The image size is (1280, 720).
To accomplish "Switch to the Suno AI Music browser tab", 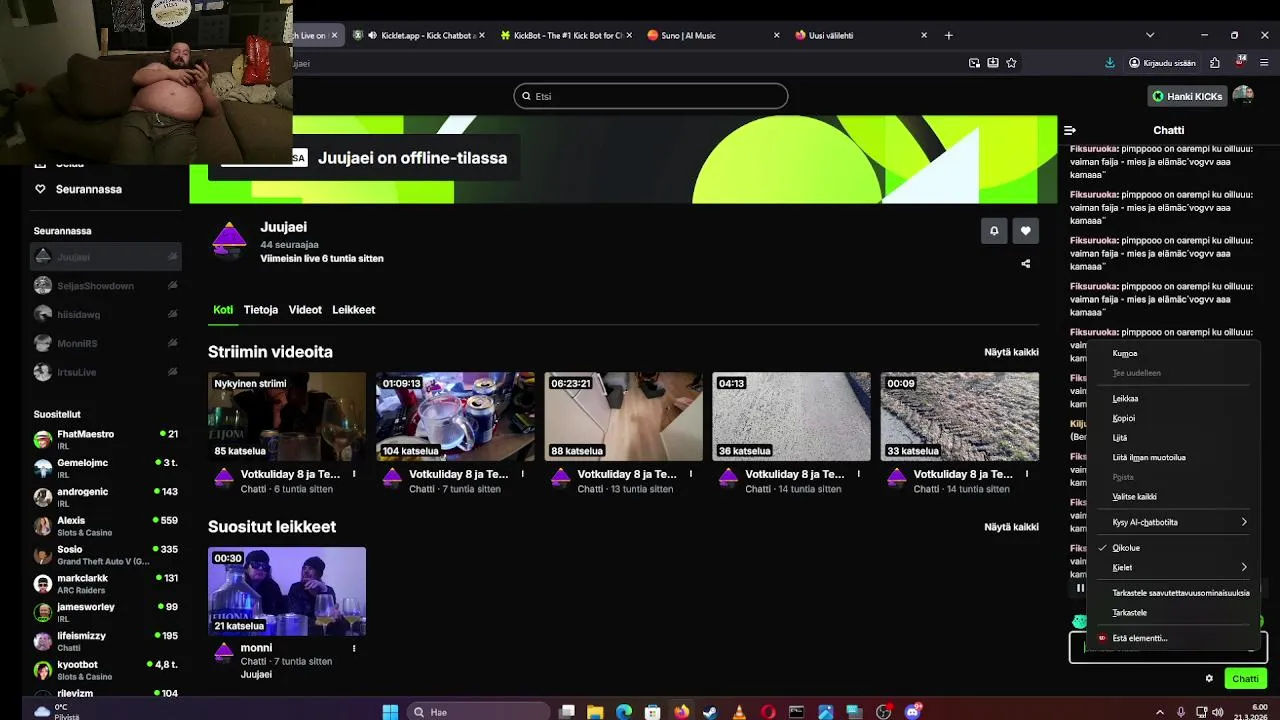I will (714, 35).
